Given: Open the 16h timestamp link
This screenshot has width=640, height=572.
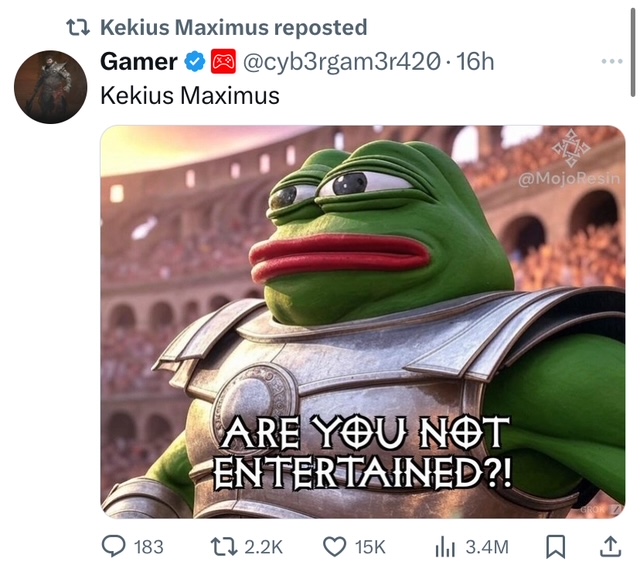Looking at the screenshot, I should (475, 62).
